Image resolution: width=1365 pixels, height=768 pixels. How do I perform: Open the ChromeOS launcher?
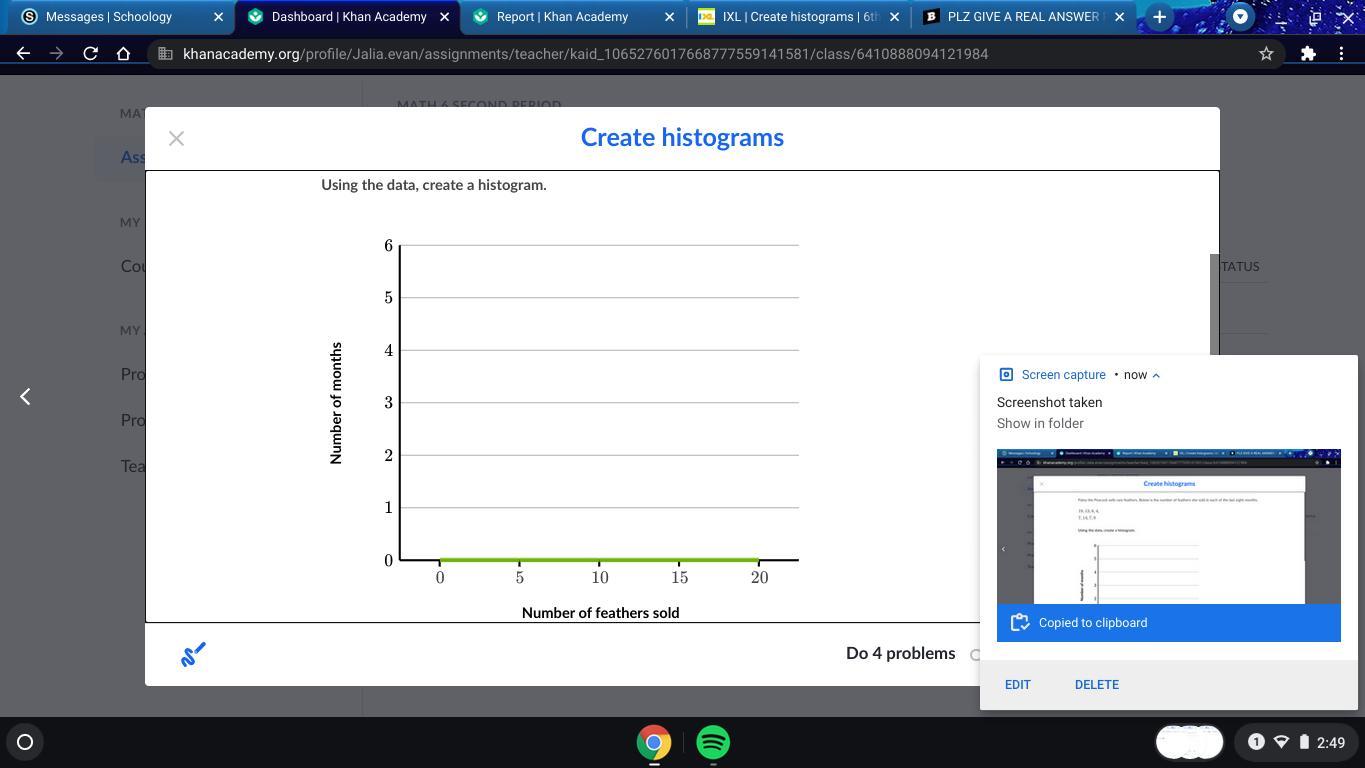point(25,742)
